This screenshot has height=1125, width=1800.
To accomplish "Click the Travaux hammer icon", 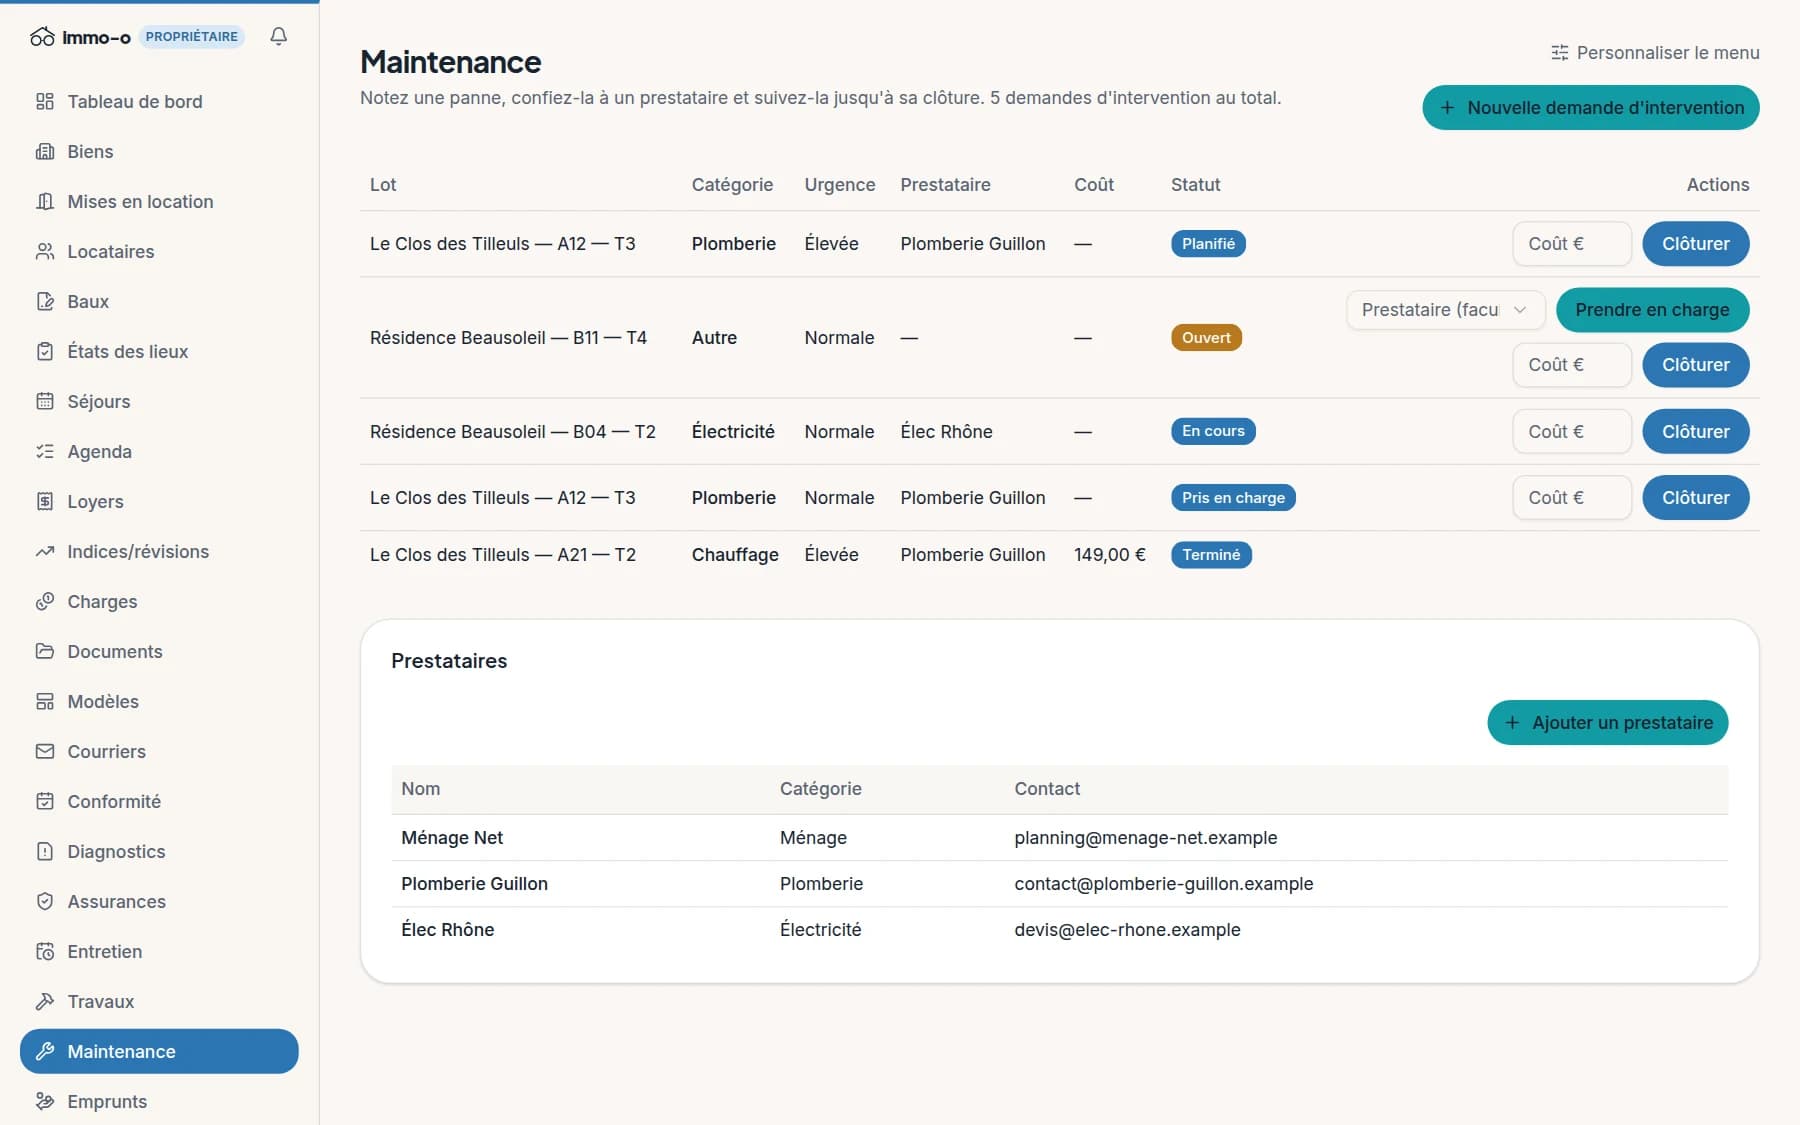I will point(45,1001).
